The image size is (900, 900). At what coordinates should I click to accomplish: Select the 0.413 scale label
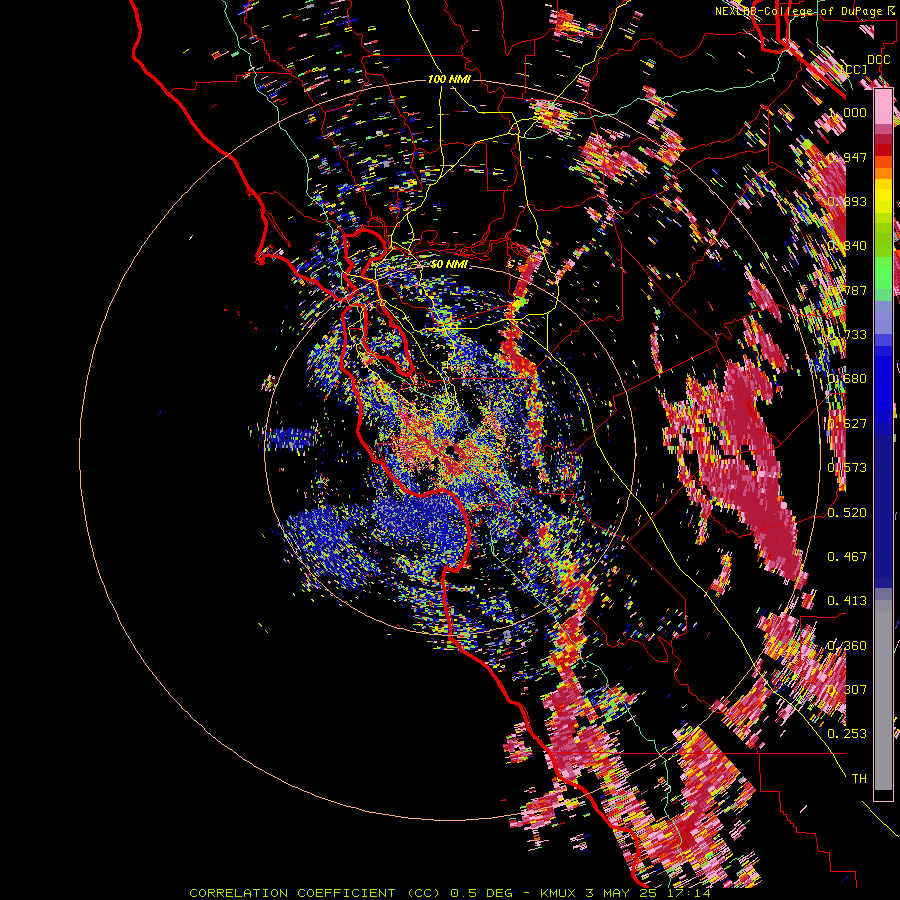[848, 601]
